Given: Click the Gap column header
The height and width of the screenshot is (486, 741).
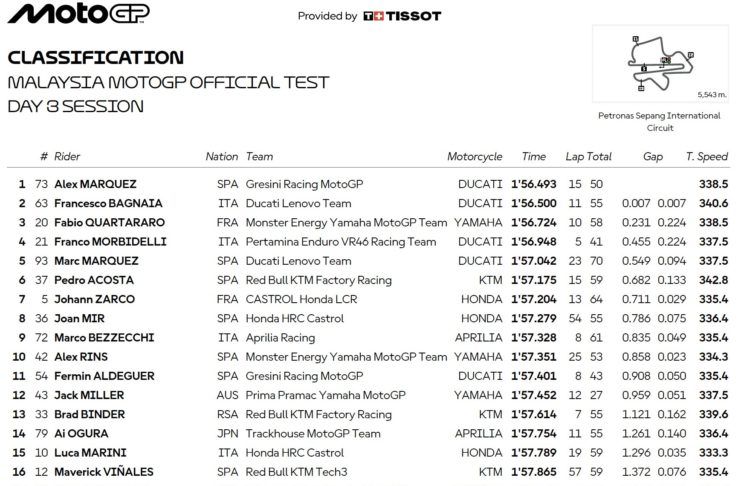Looking at the screenshot, I should click(653, 157).
